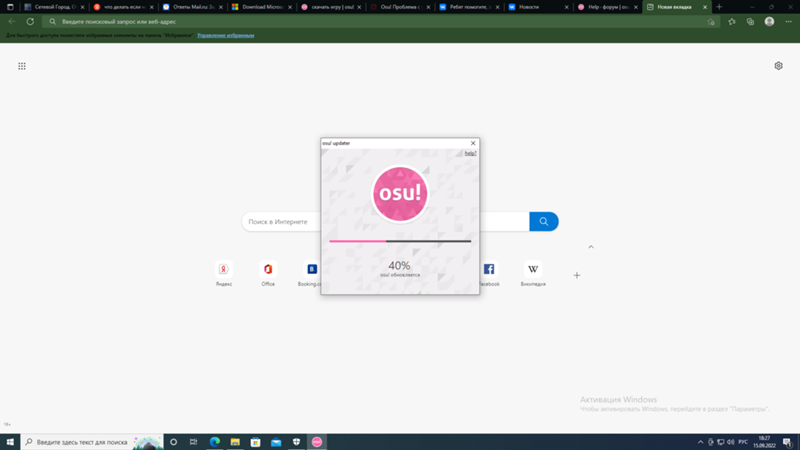
Task: Open the taskbar clock and date
Action: (764, 442)
